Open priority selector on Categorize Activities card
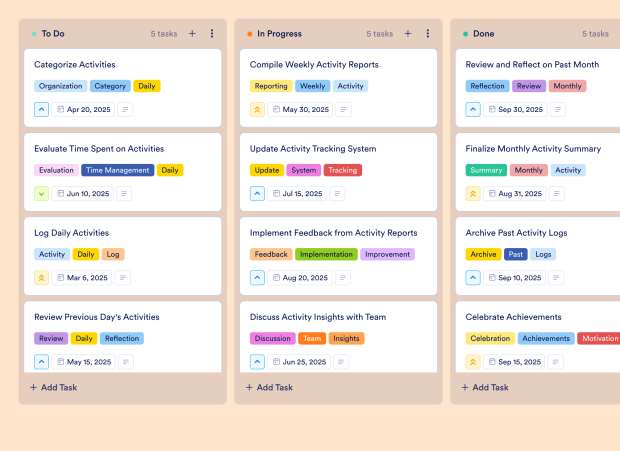Screen dimensions: 620x451 (x=42, y=110)
